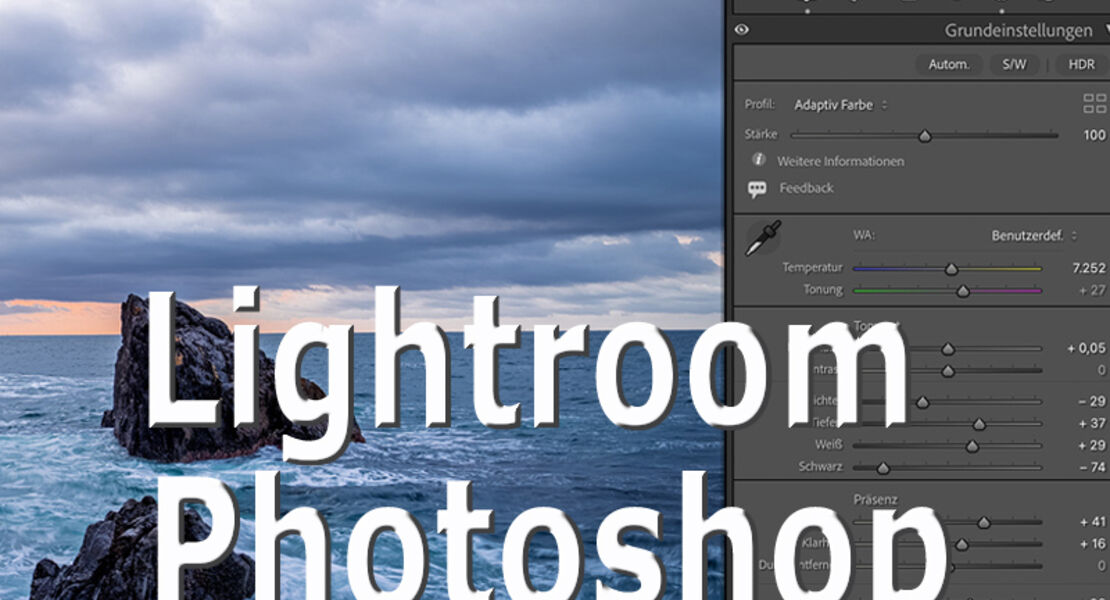
Task: Toggle the Grundeinstellungen panel eye icon
Action: [741, 30]
